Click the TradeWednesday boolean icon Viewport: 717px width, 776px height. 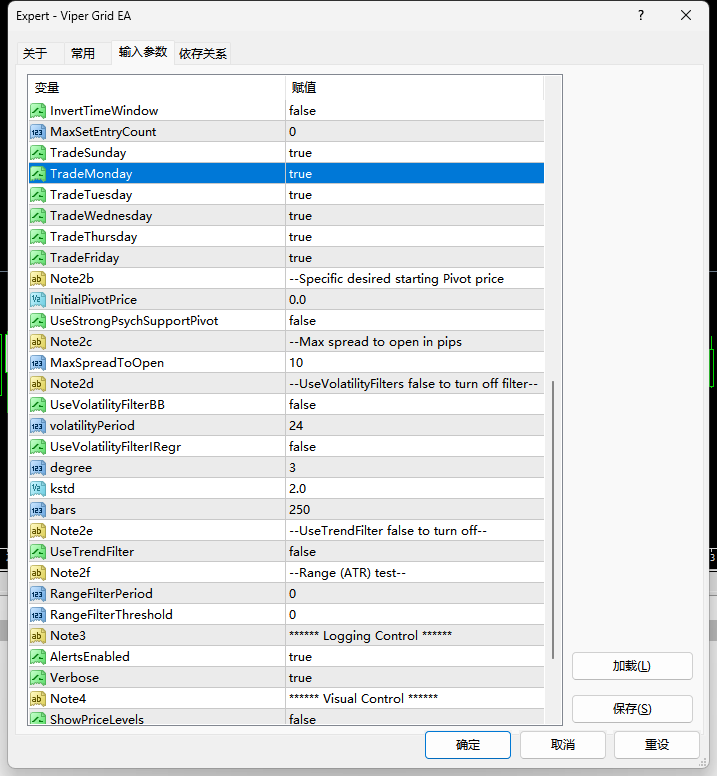tap(38, 216)
